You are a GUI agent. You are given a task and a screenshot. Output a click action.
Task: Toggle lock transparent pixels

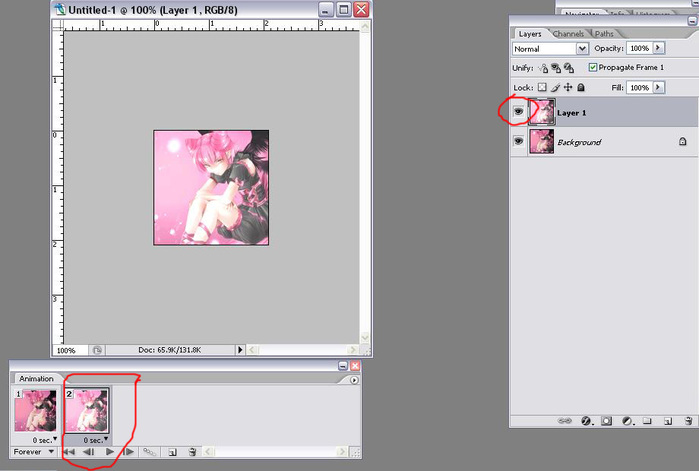coord(542,87)
